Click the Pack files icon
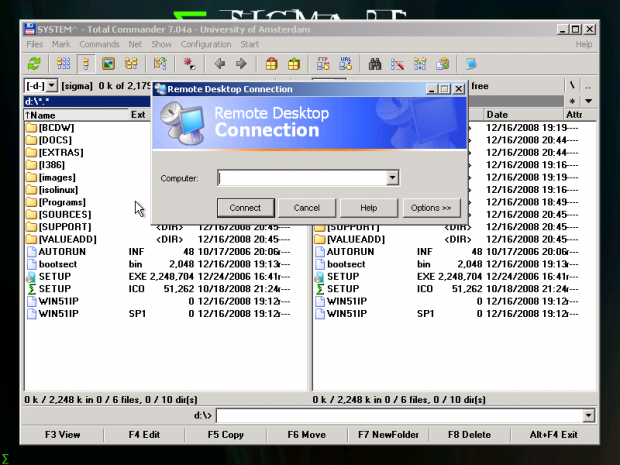The width and height of the screenshot is (620, 465). point(271,64)
